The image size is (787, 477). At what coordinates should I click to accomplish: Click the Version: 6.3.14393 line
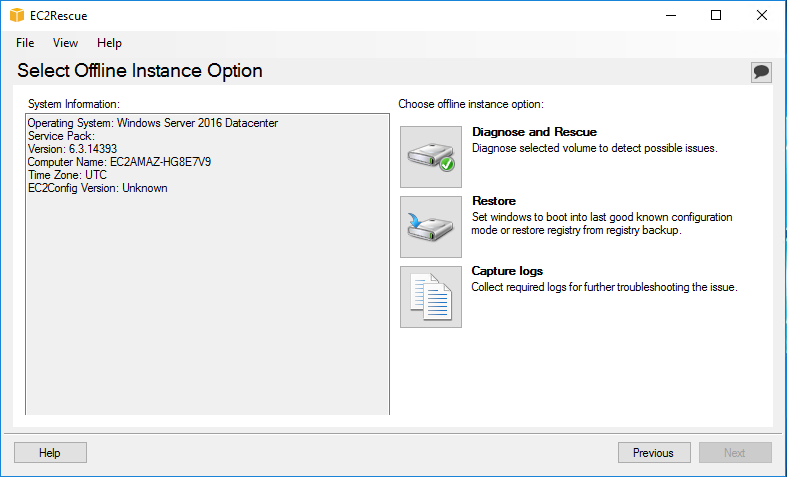(x=72, y=149)
